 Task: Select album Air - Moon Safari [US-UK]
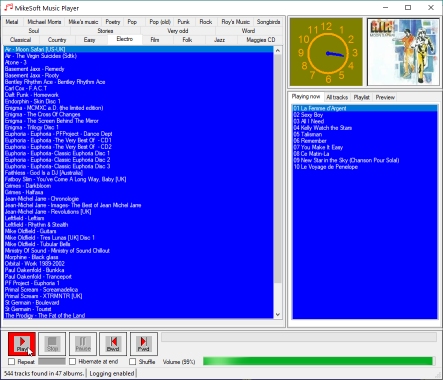pyautogui.click(x=138, y=49)
